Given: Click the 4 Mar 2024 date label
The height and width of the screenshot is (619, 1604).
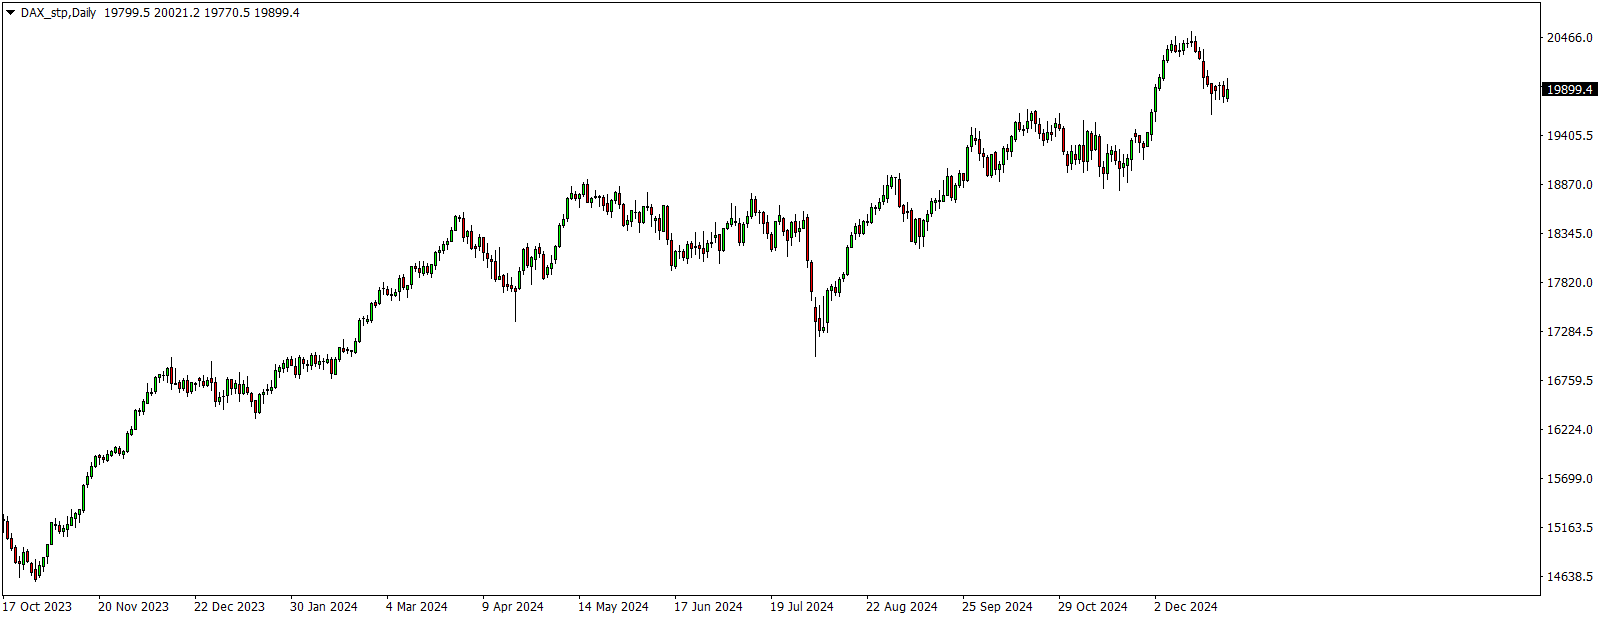Looking at the screenshot, I should [416, 607].
